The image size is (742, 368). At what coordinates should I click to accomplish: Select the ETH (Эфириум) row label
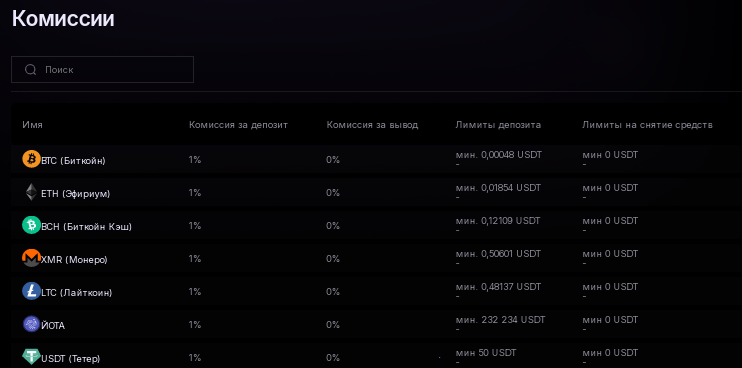coord(76,194)
